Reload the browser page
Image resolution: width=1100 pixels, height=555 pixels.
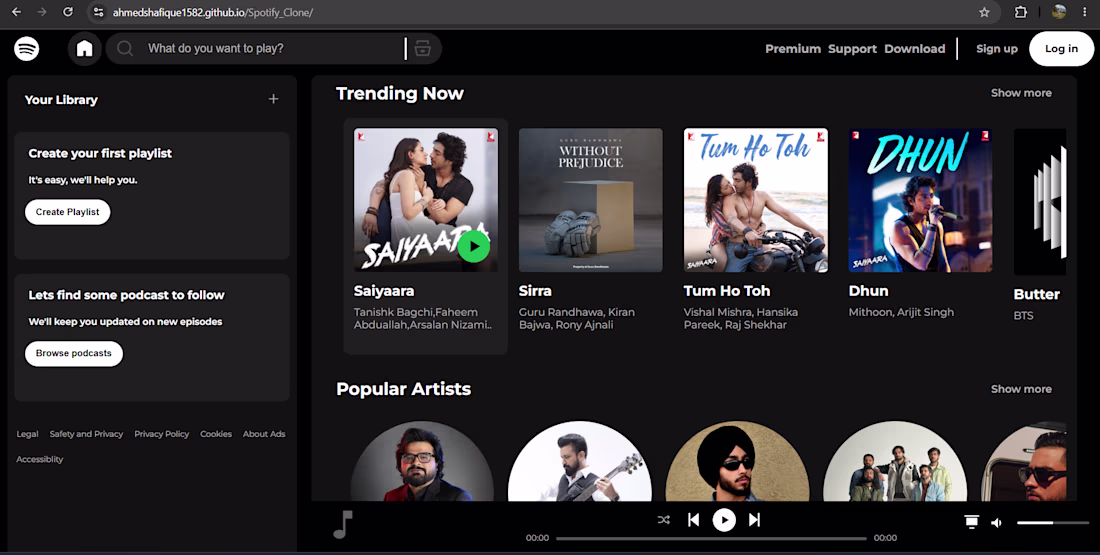(x=67, y=12)
